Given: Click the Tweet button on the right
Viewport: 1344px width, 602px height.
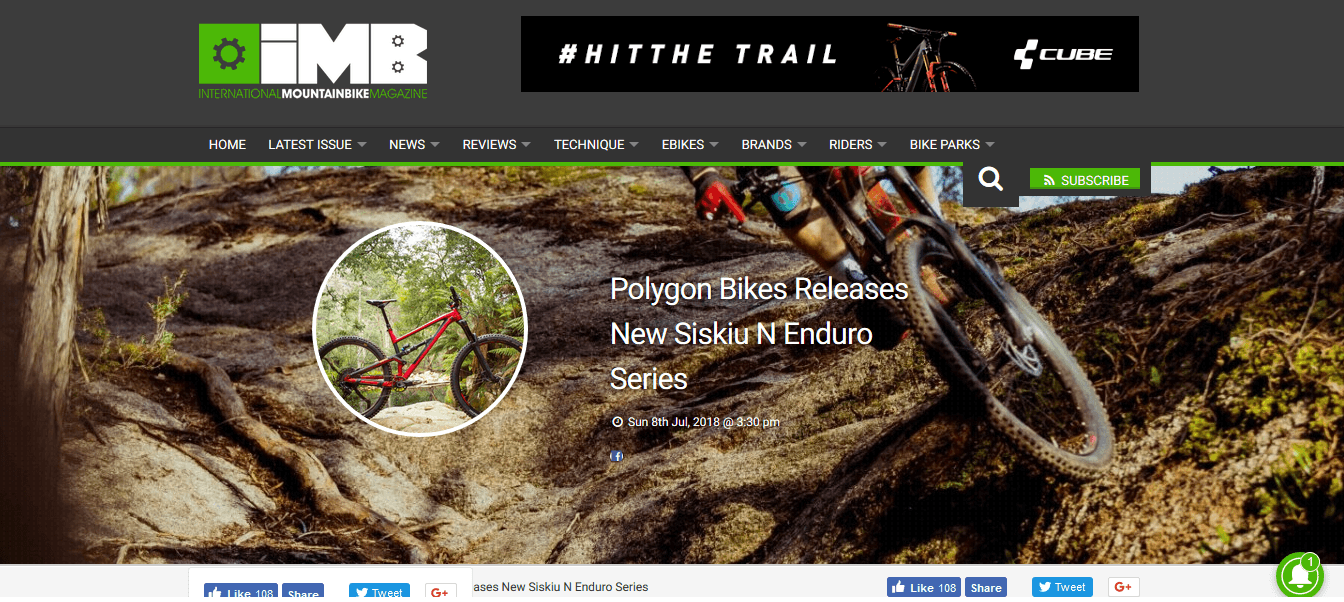Looking at the screenshot, I should pos(1062,587).
